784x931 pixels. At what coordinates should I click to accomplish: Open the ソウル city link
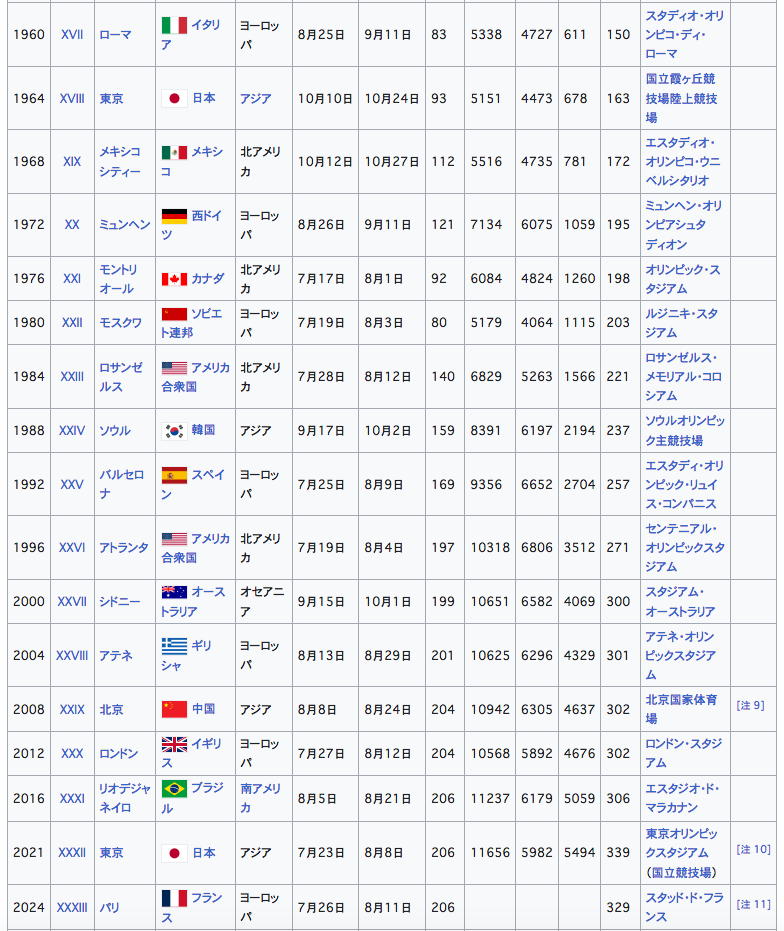click(115, 430)
